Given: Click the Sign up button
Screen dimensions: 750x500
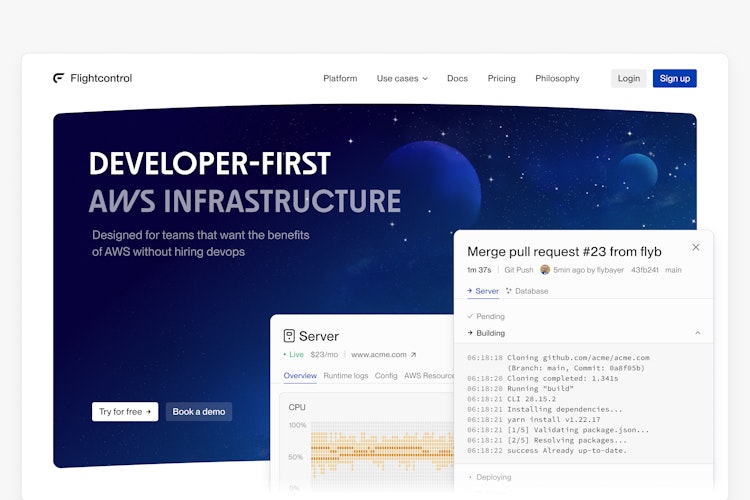Looking at the screenshot, I should pyautogui.click(x=674, y=78).
